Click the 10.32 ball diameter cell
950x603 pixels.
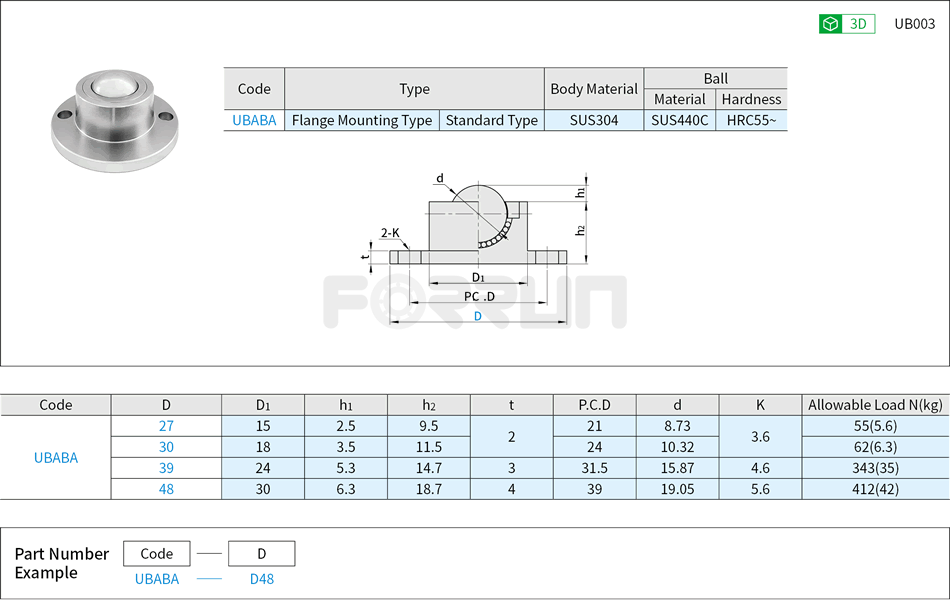(x=677, y=447)
